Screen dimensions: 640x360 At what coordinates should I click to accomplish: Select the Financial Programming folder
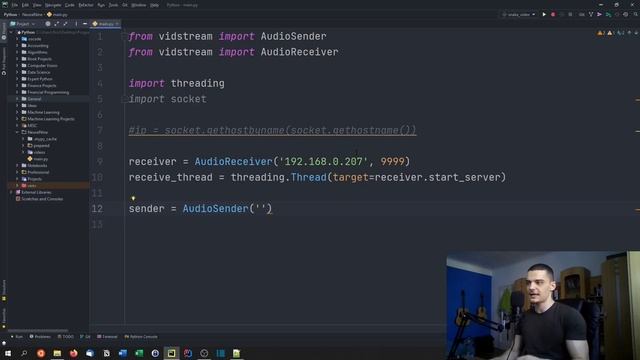pyautogui.click(x=45, y=92)
